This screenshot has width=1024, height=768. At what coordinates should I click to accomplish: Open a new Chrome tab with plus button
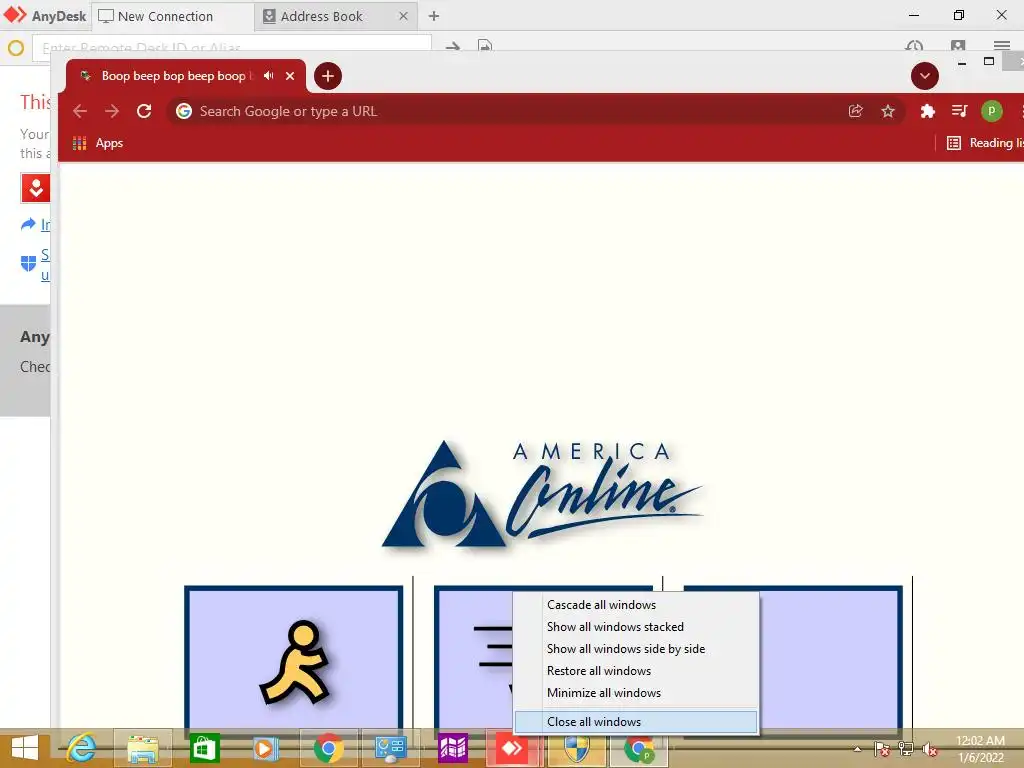[x=328, y=76]
